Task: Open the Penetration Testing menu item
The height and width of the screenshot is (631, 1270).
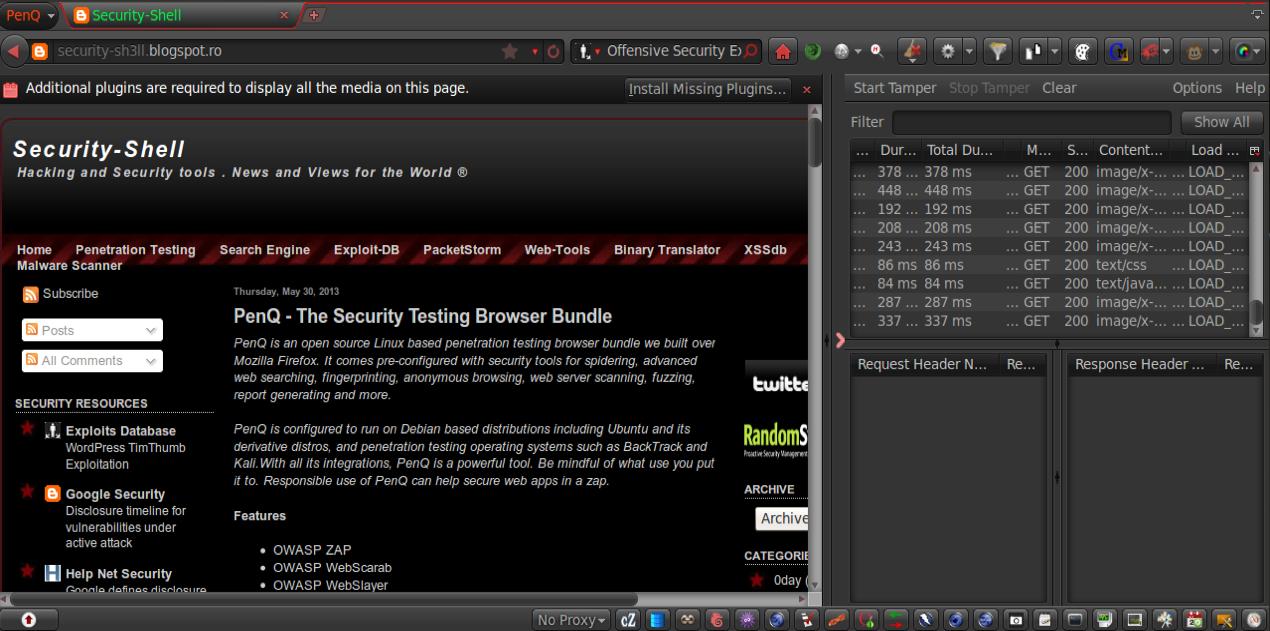Action: pyautogui.click(x=135, y=250)
